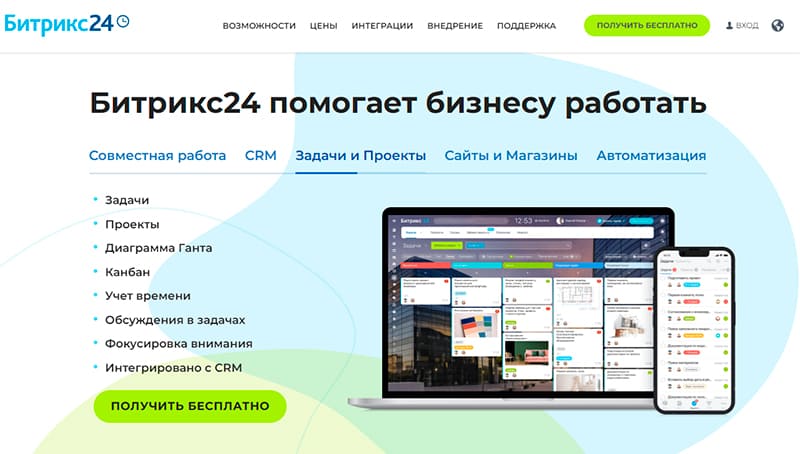Open Внедрение in the navigation bar
The width and height of the screenshot is (800, 454).
pos(456,26)
